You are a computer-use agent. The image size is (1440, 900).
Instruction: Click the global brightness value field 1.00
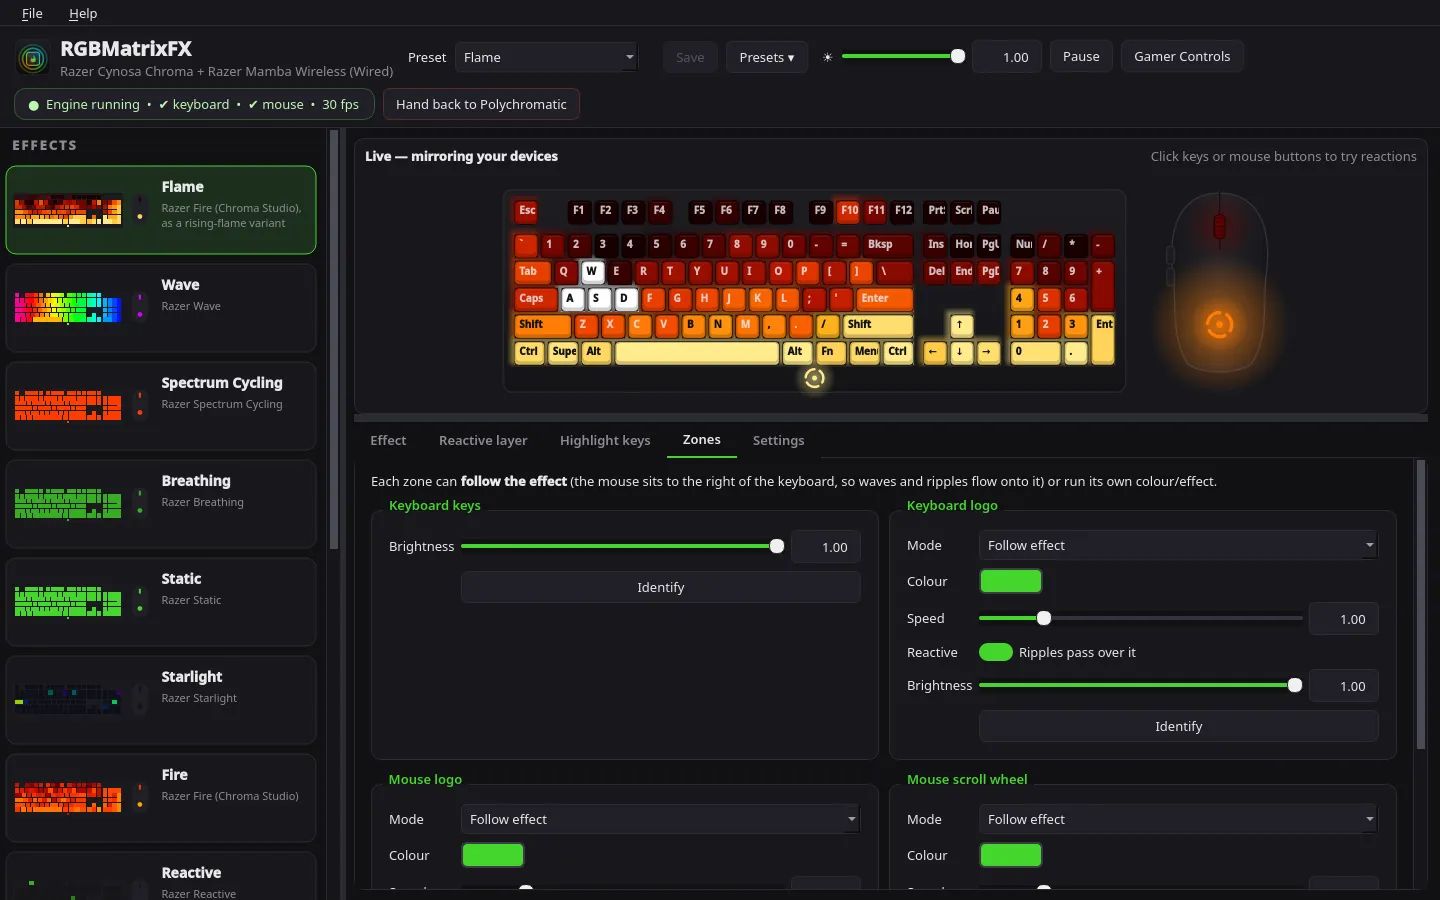[1008, 57]
